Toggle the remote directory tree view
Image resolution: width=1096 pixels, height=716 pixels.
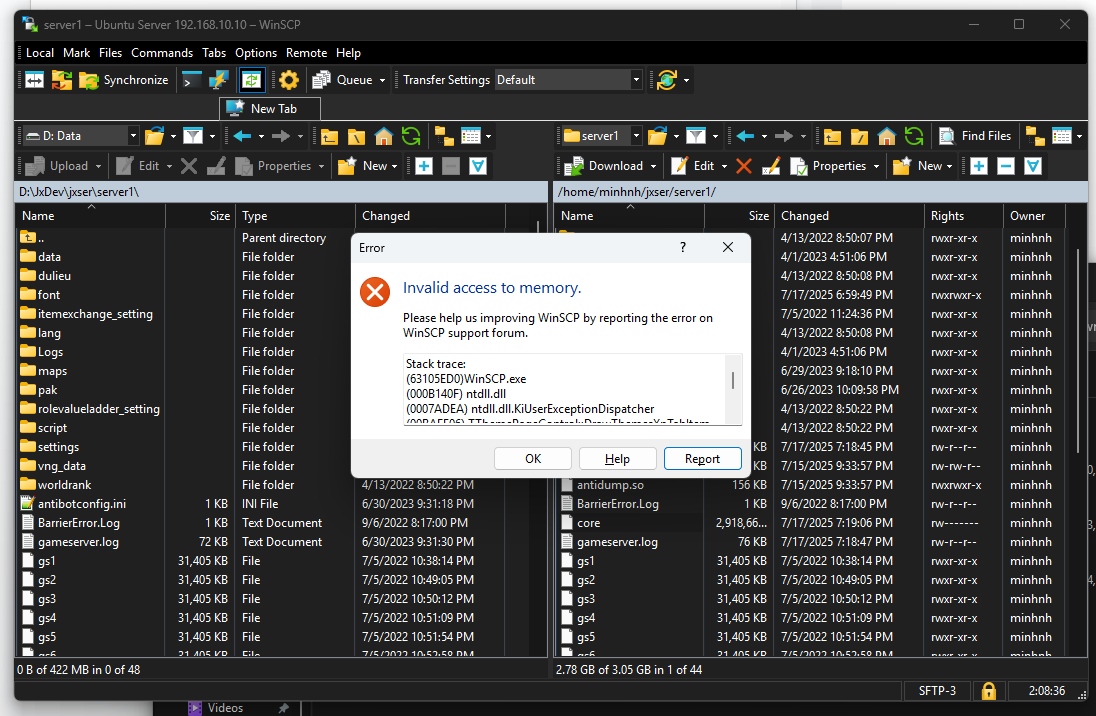(1035, 137)
